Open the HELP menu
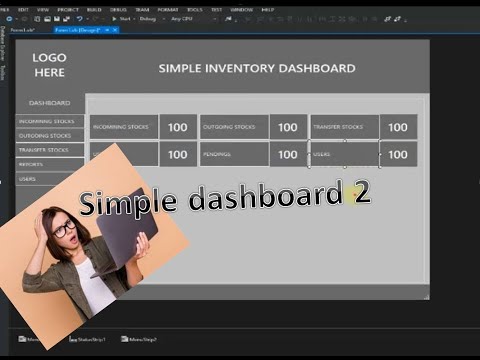 pyautogui.click(x=268, y=10)
